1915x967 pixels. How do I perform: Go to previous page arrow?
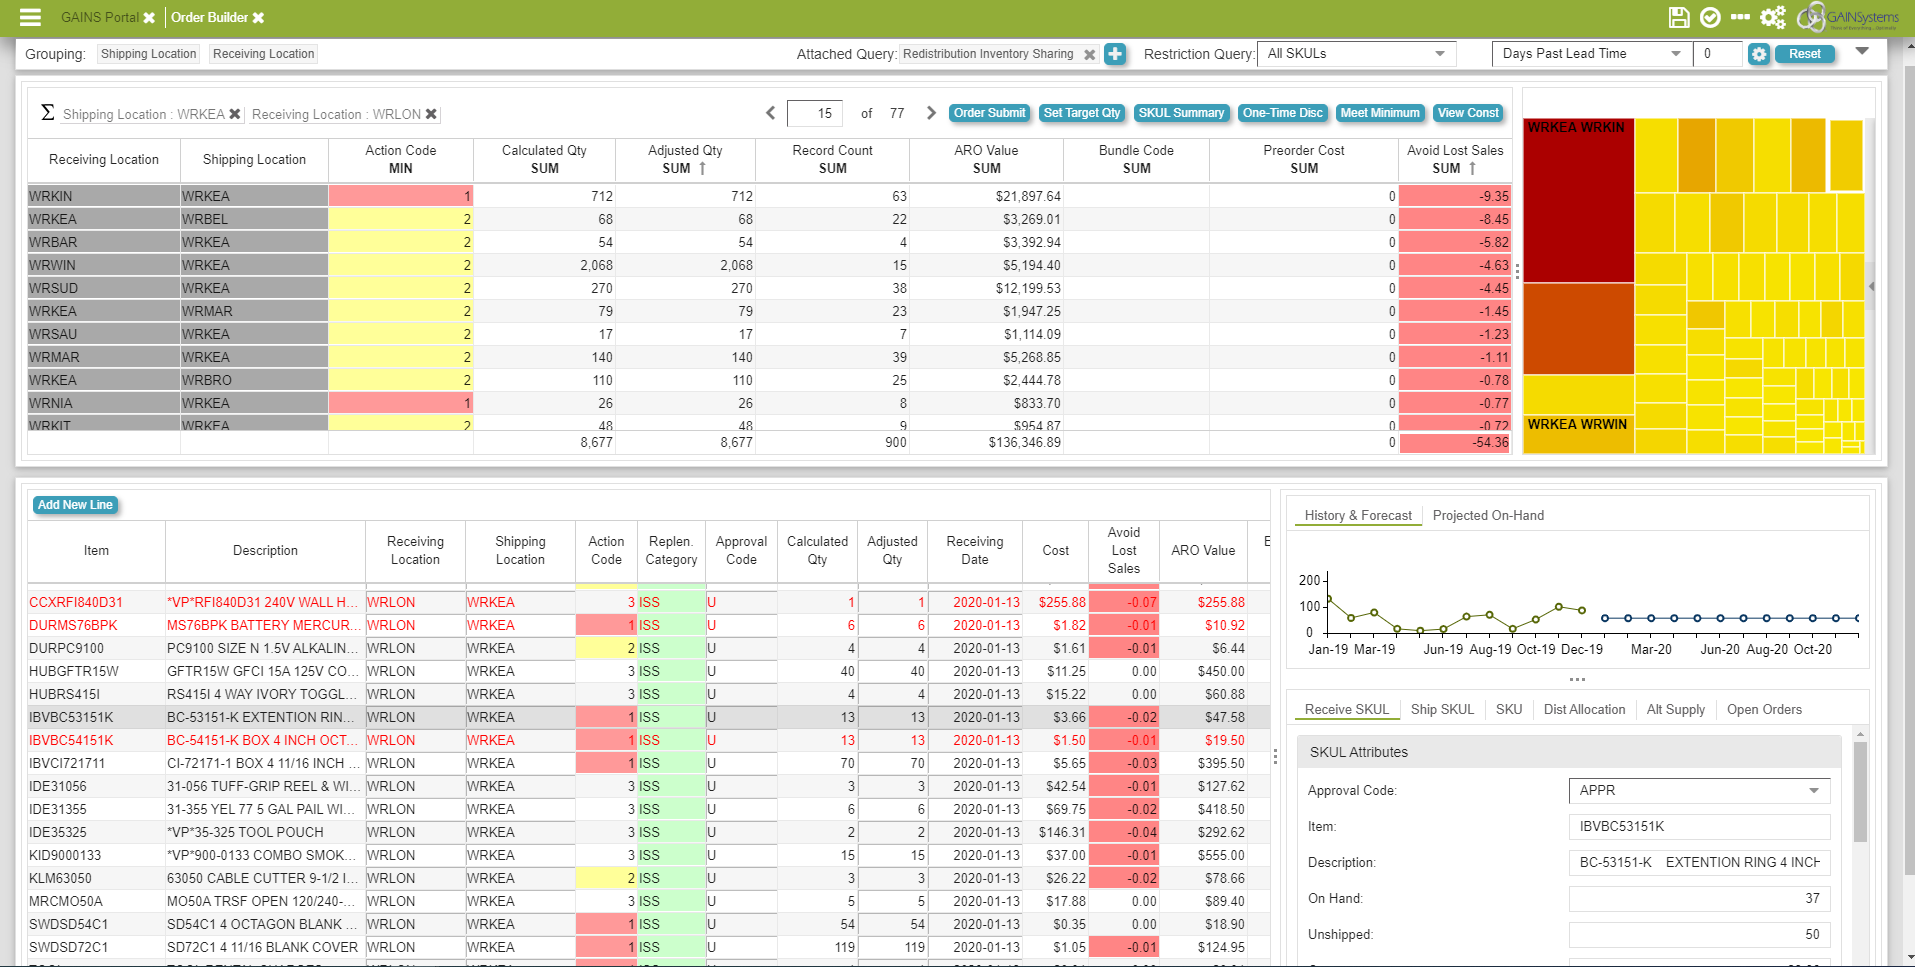click(770, 113)
